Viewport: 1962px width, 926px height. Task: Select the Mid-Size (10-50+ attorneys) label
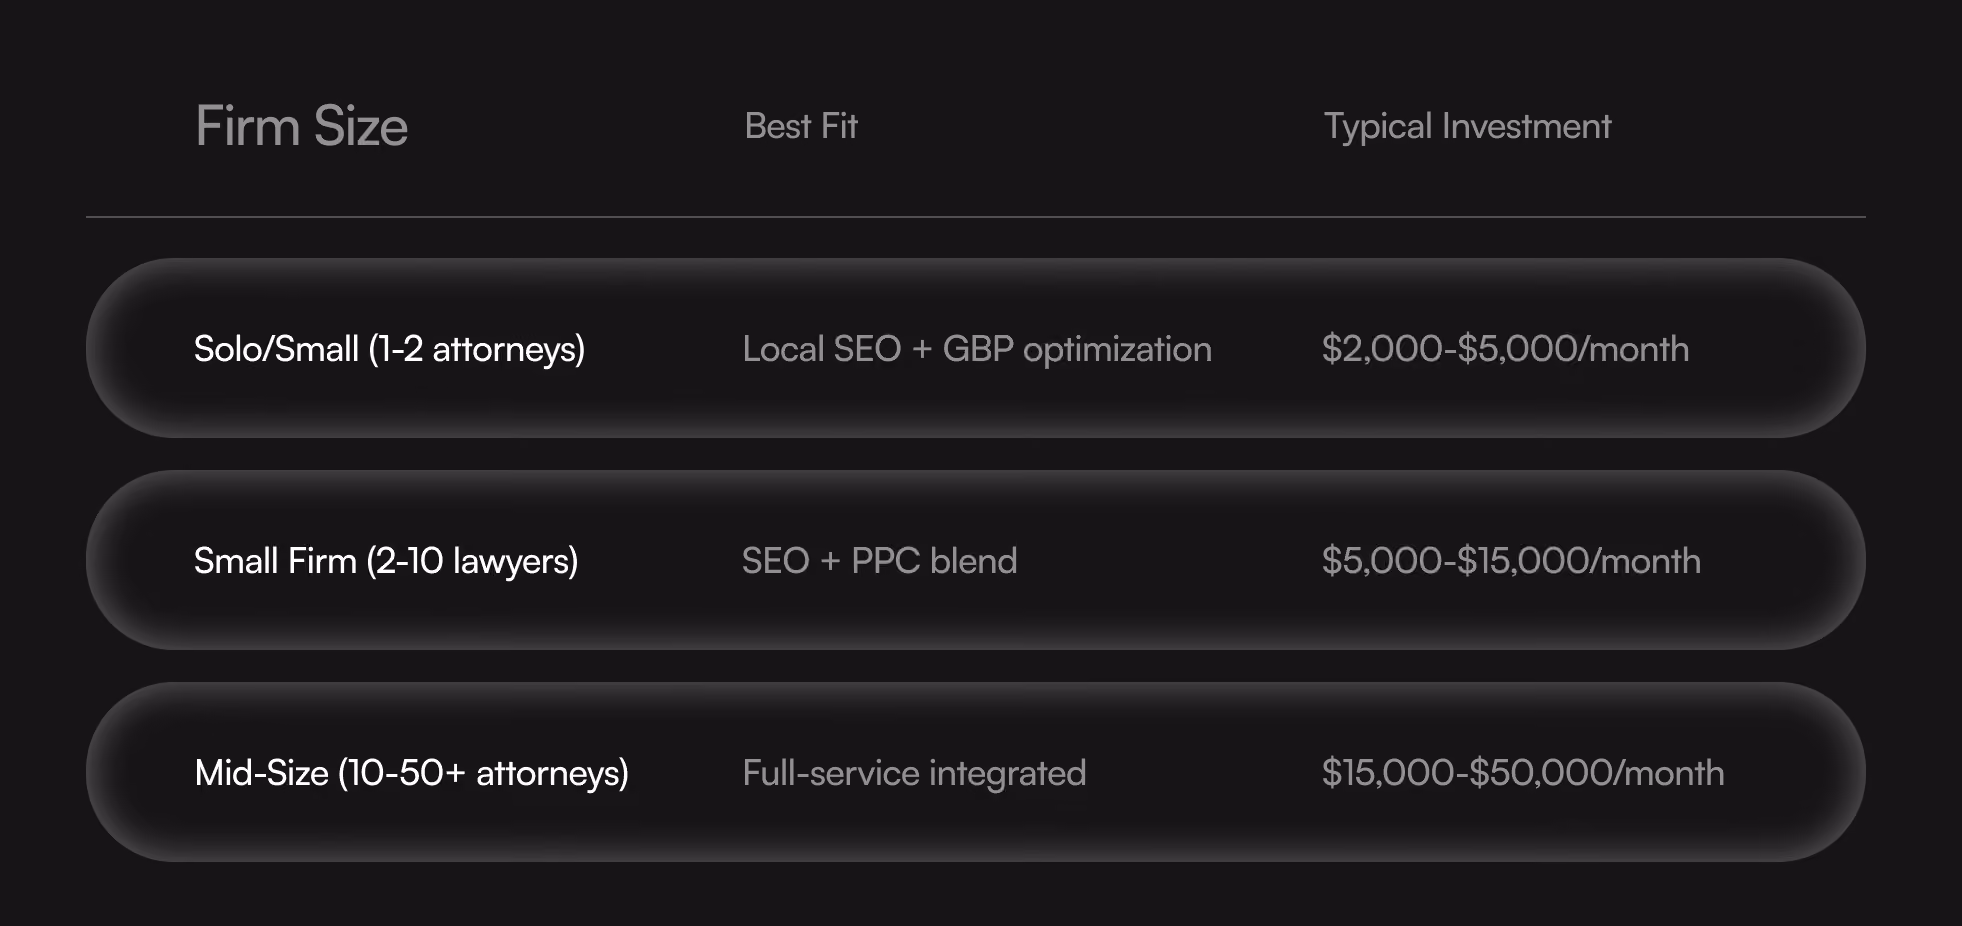click(x=411, y=773)
